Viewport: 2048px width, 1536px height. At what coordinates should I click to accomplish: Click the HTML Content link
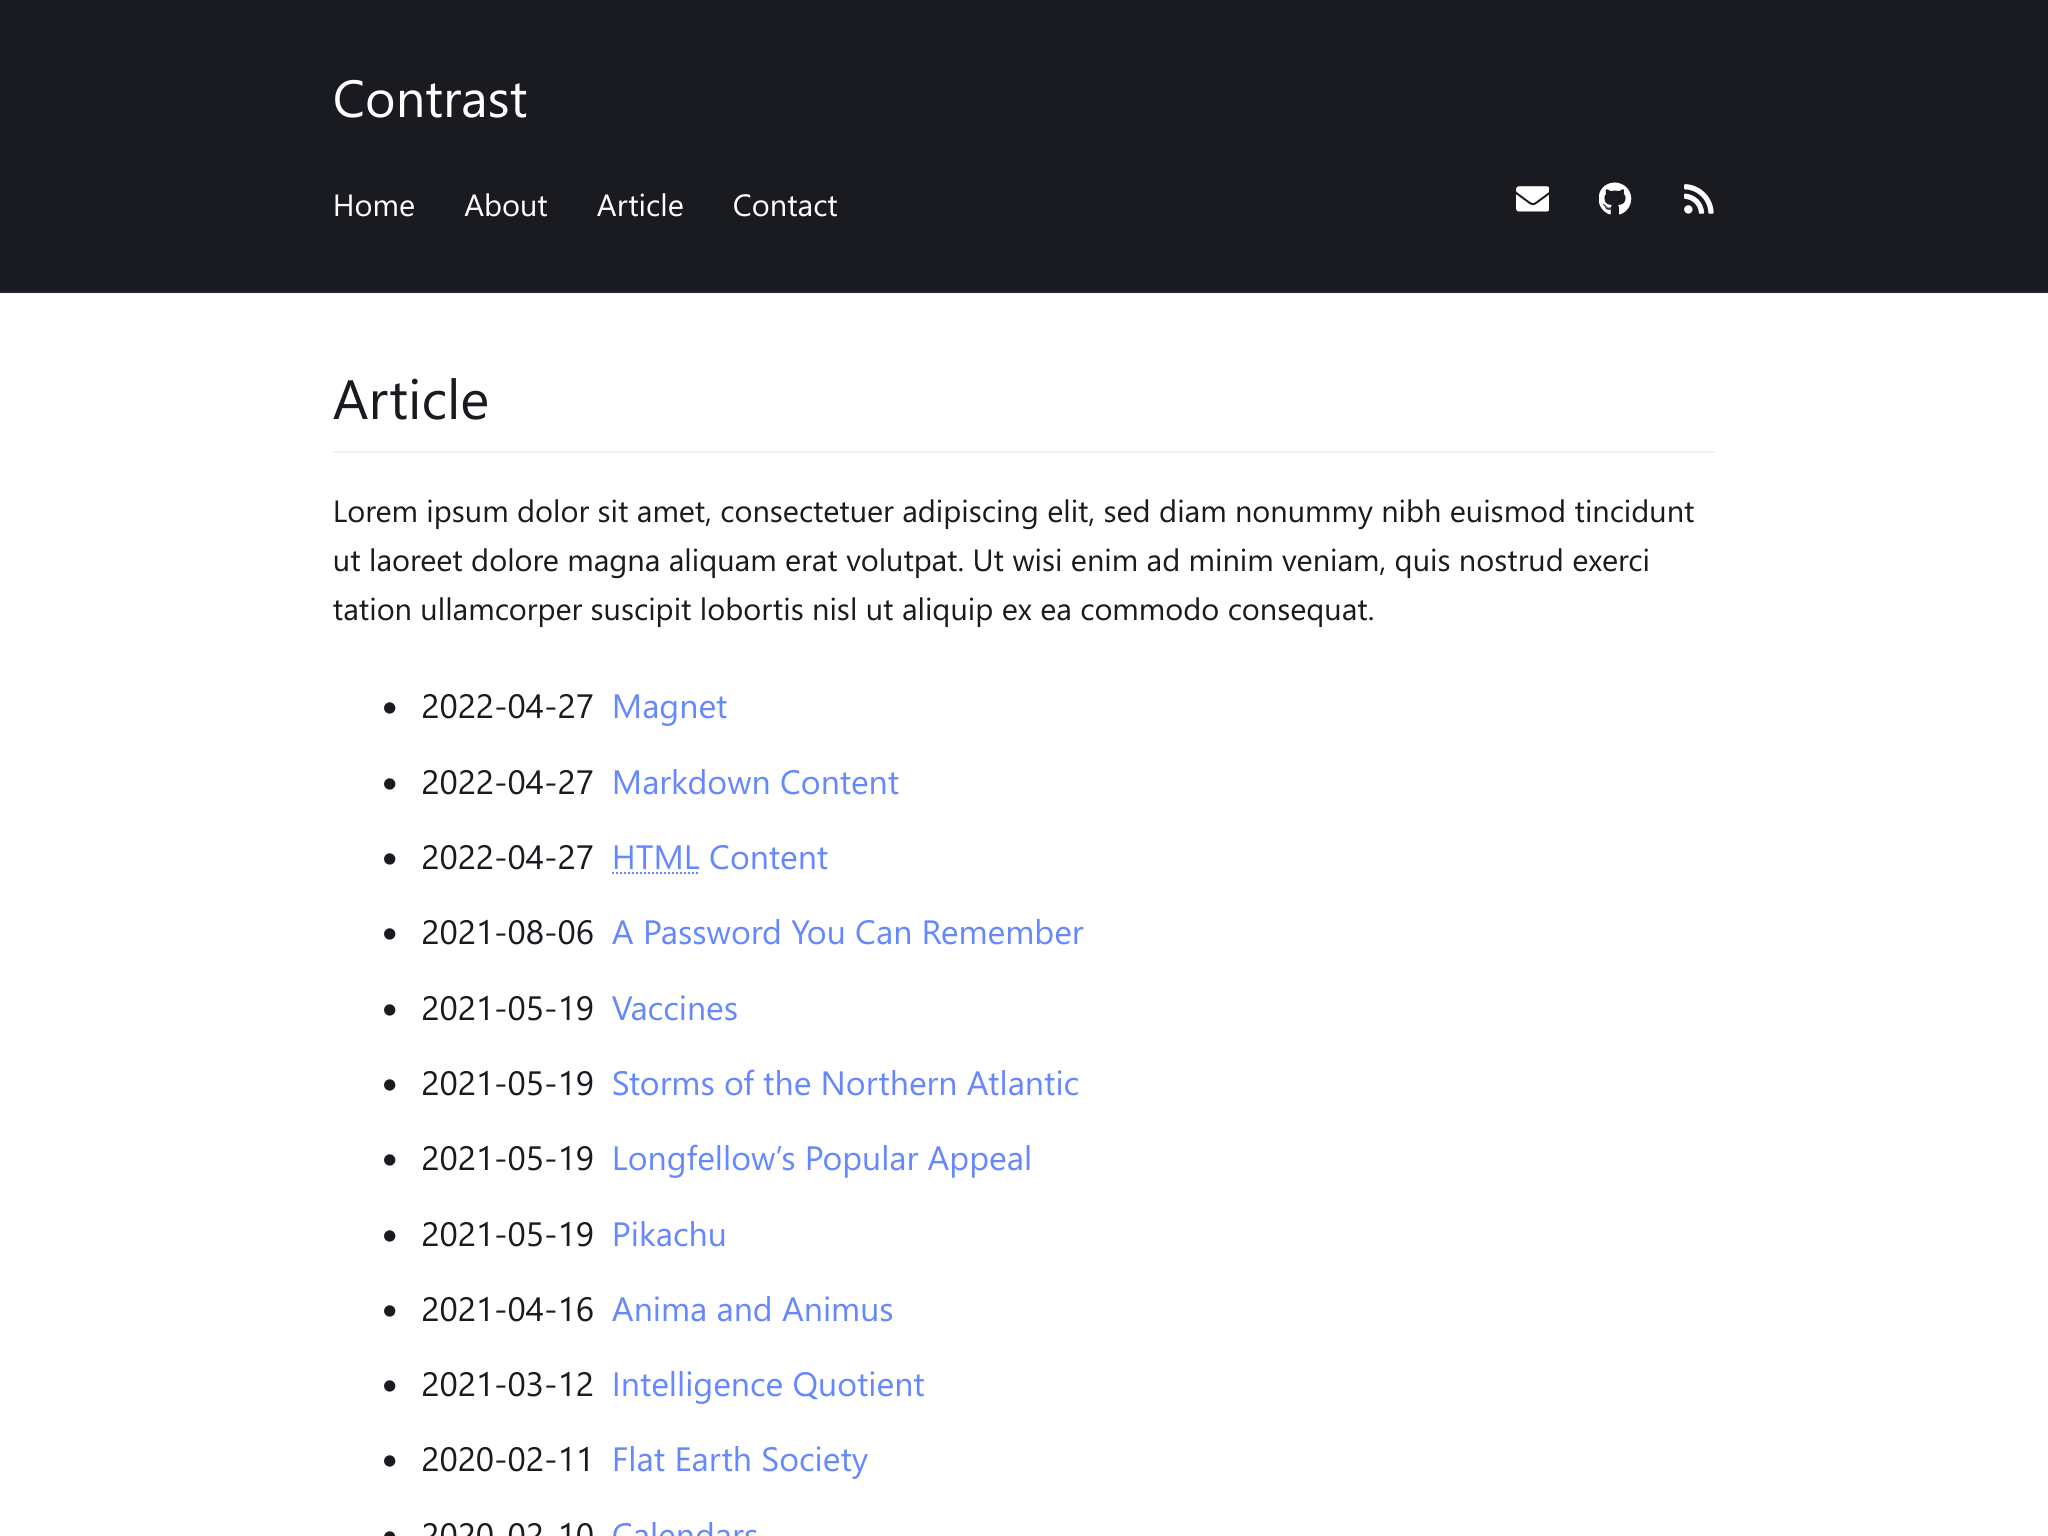[720, 858]
